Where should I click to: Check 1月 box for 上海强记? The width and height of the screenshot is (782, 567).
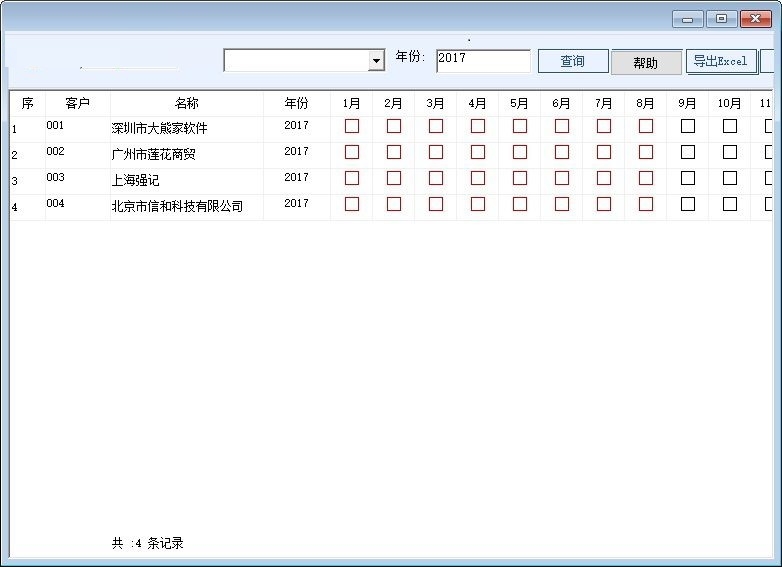352,178
